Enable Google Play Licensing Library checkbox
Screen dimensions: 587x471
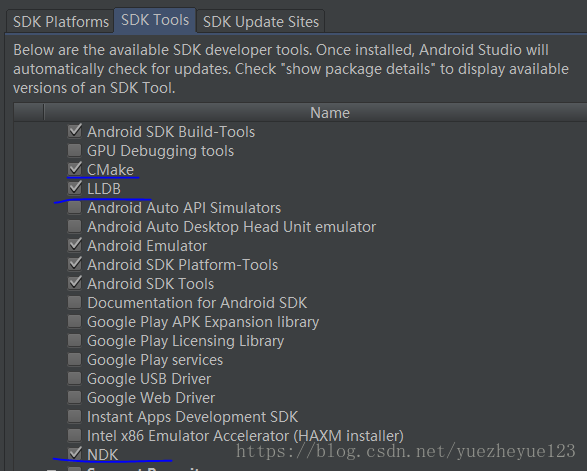(x=75, y=340)
